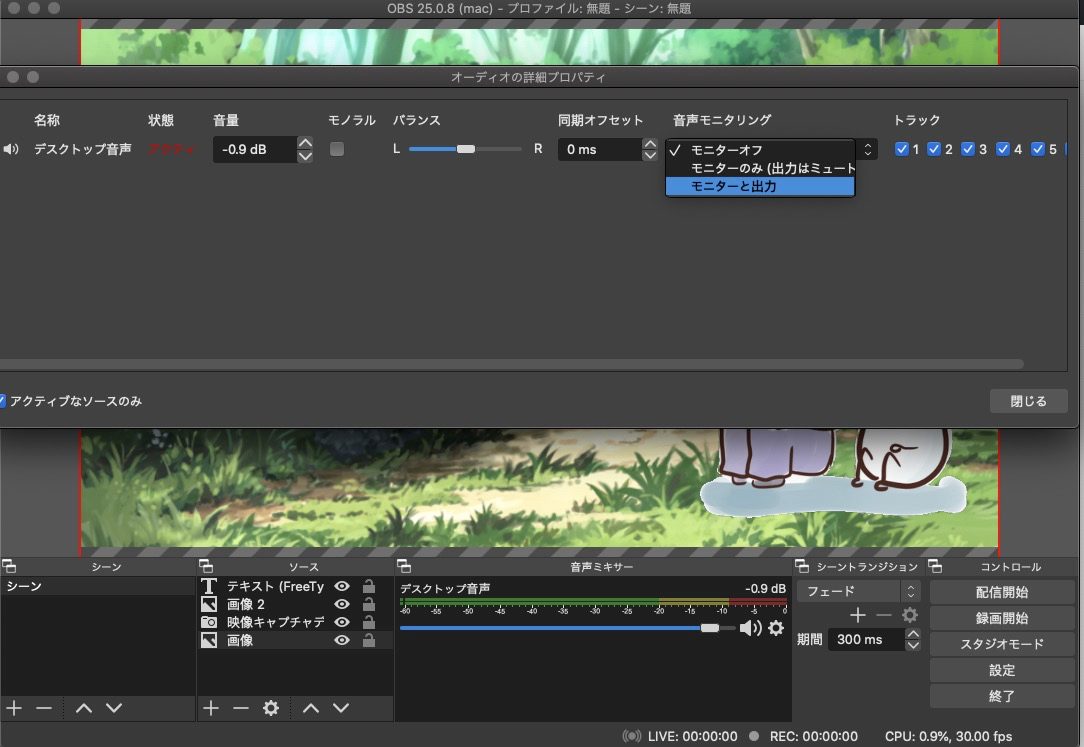Uncheck track 2 for デスクトップ音声
The width and height of the screenshot is (1084, 747).
934,149
